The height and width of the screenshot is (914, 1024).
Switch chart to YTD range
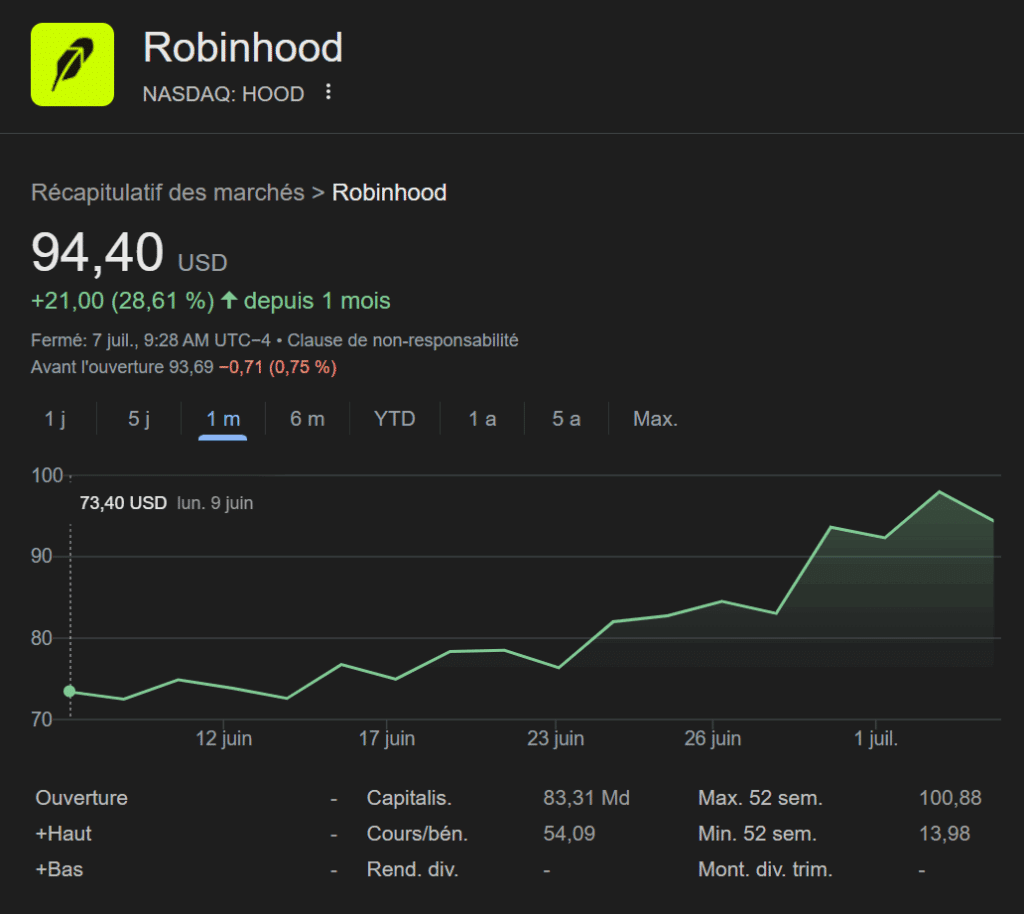pyautogui.click(x=394, y=418)
